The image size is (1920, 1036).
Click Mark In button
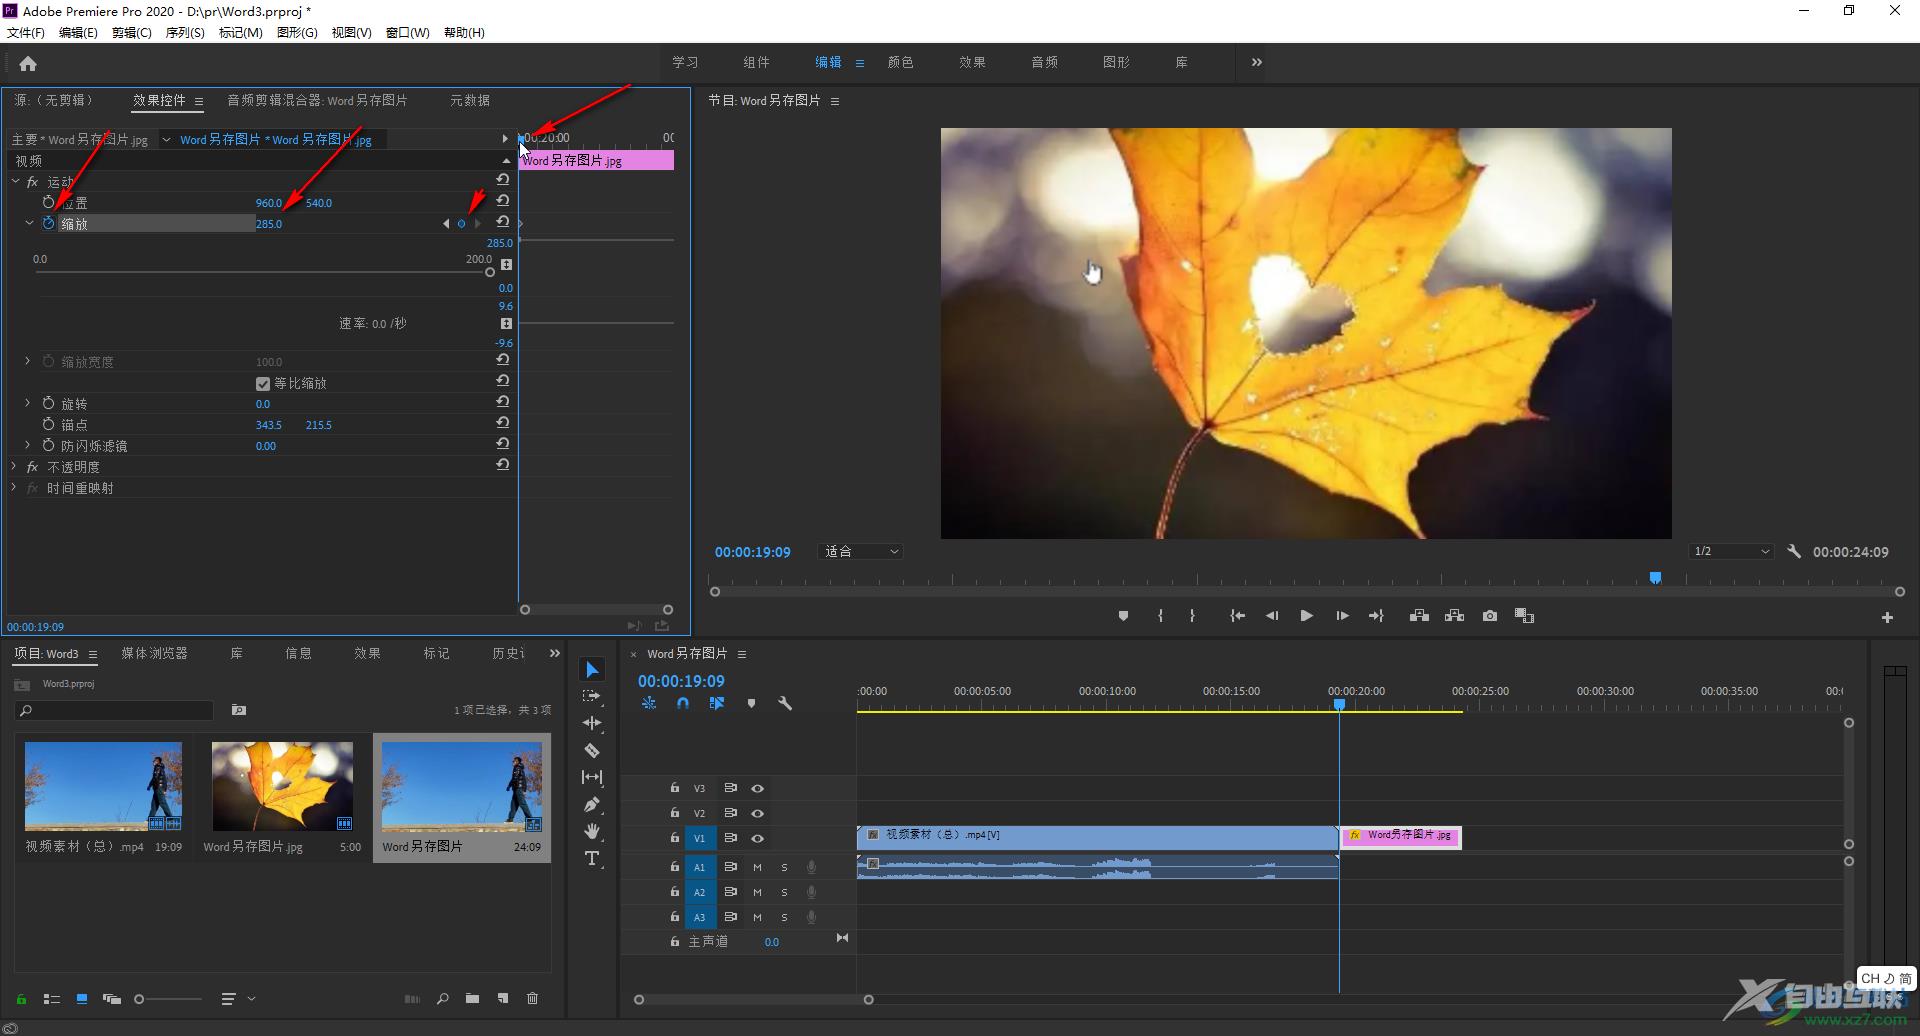coord(1160,616)
